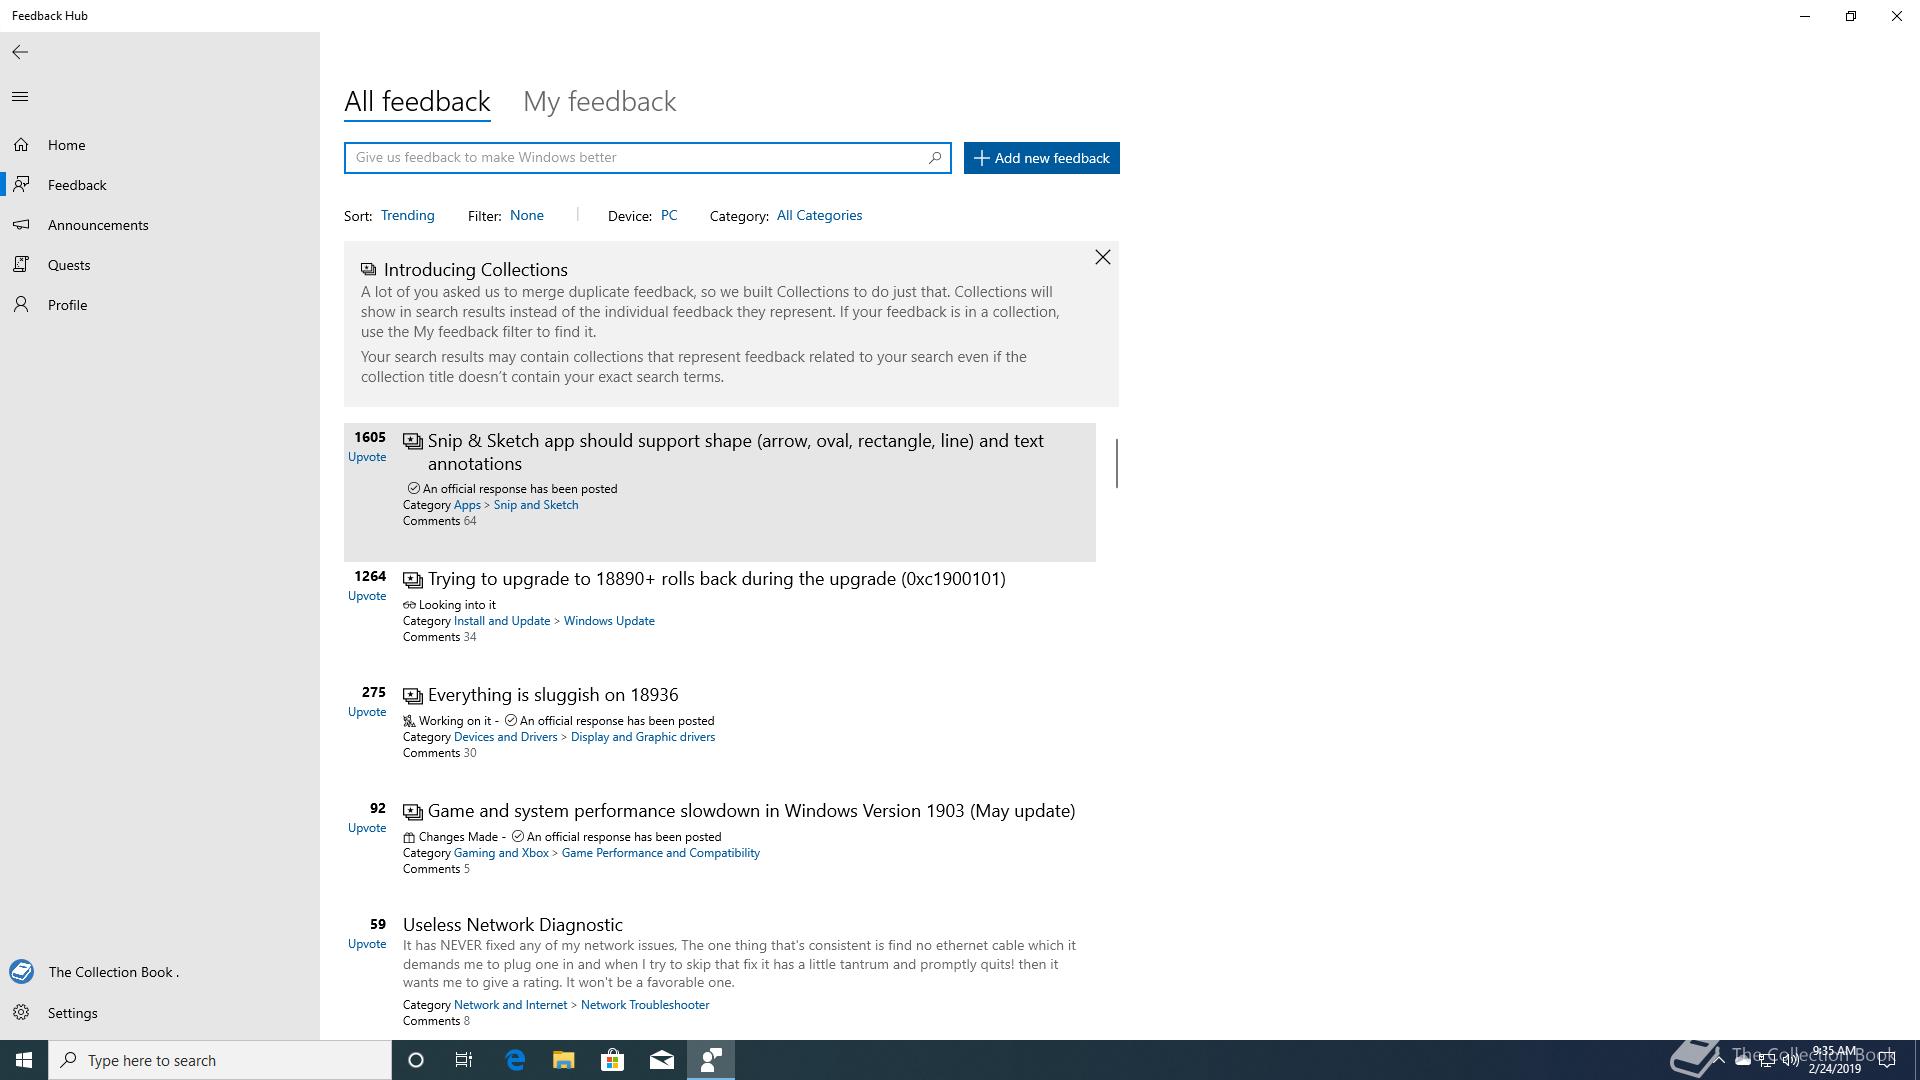Click the search magnifier icon

pyautogui.click(x=935, y=158)
